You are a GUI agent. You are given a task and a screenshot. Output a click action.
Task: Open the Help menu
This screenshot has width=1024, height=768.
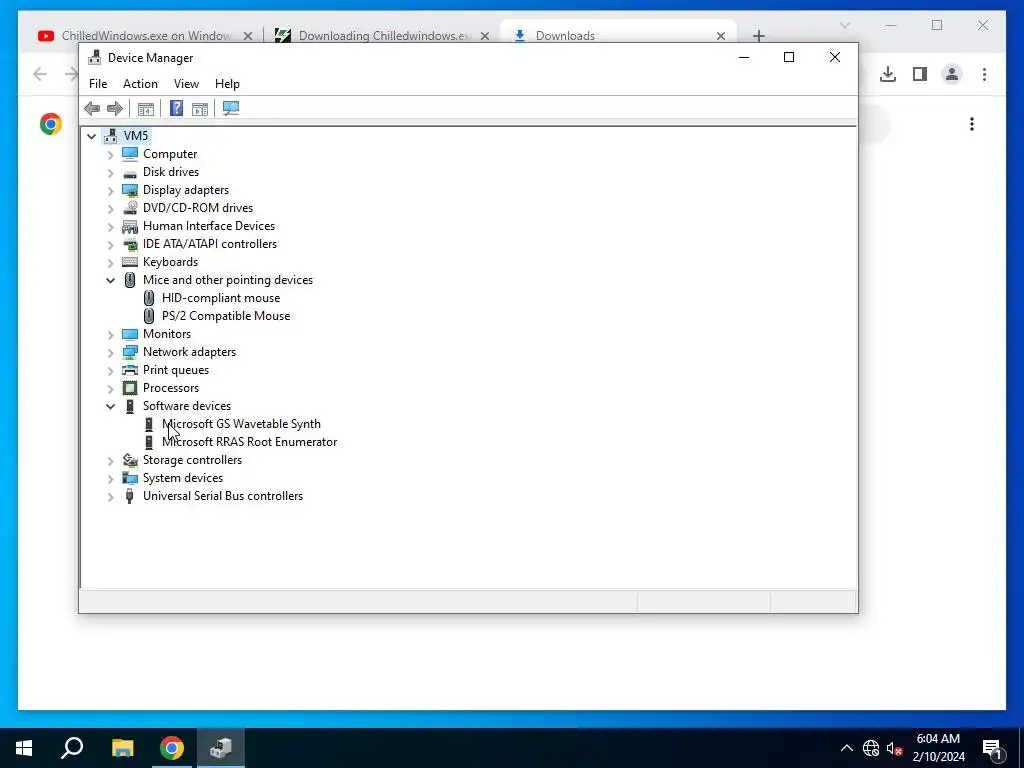[227, 84]
